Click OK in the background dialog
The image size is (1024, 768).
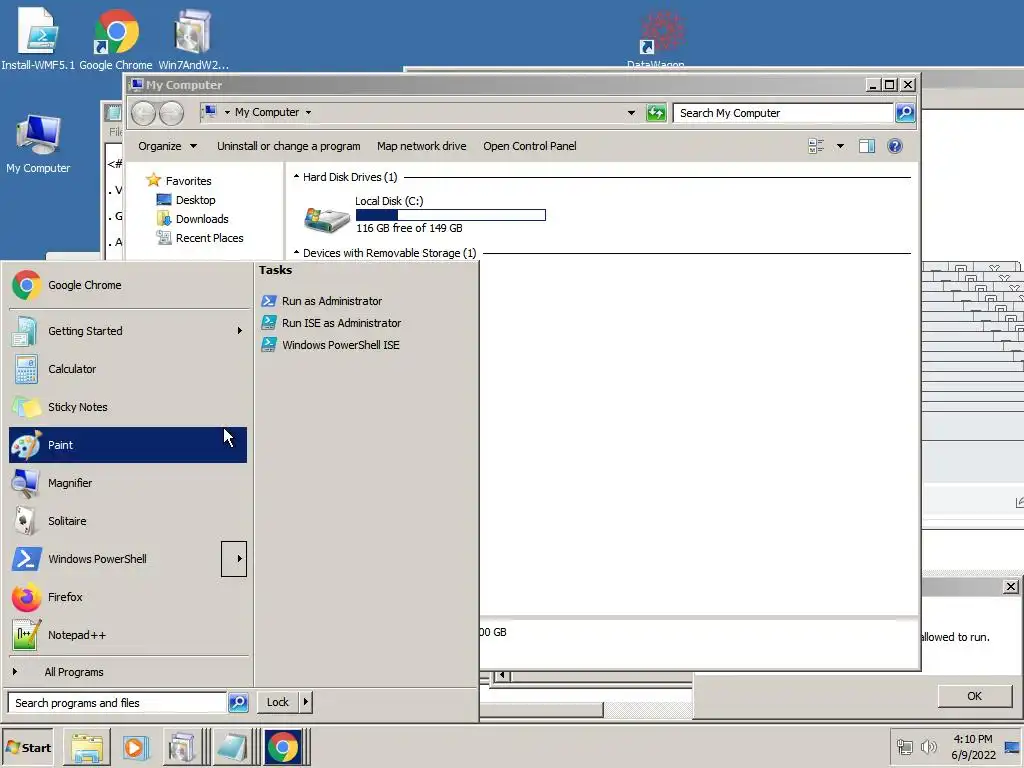tap(974, 696)
